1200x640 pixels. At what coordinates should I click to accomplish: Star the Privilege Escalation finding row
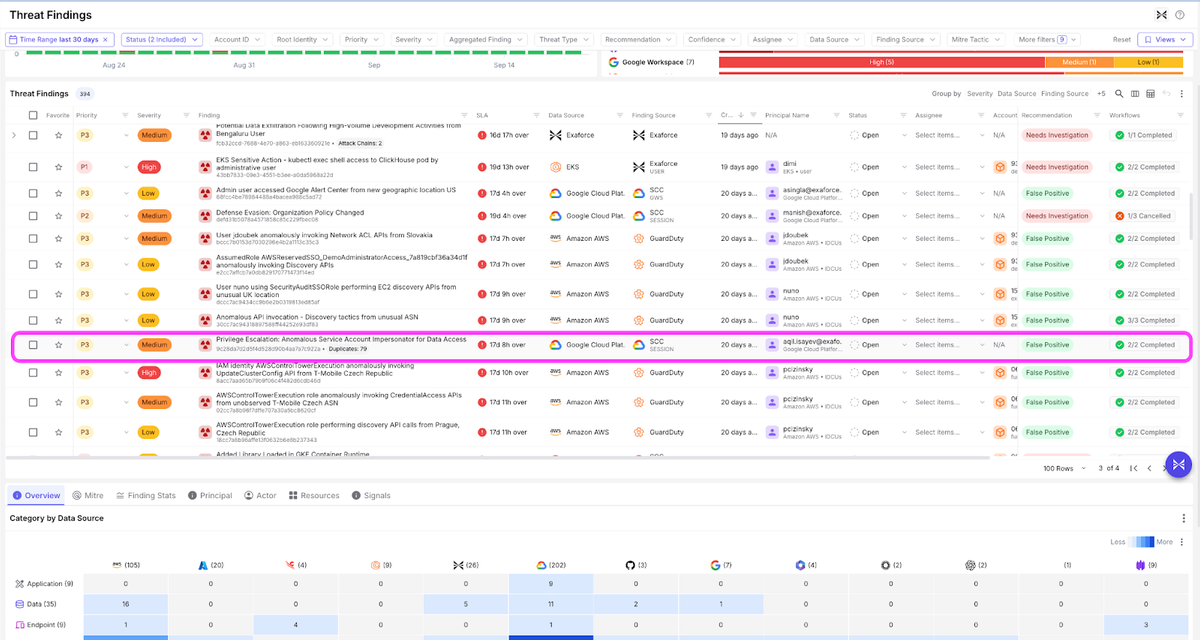(x=59, y=345)
